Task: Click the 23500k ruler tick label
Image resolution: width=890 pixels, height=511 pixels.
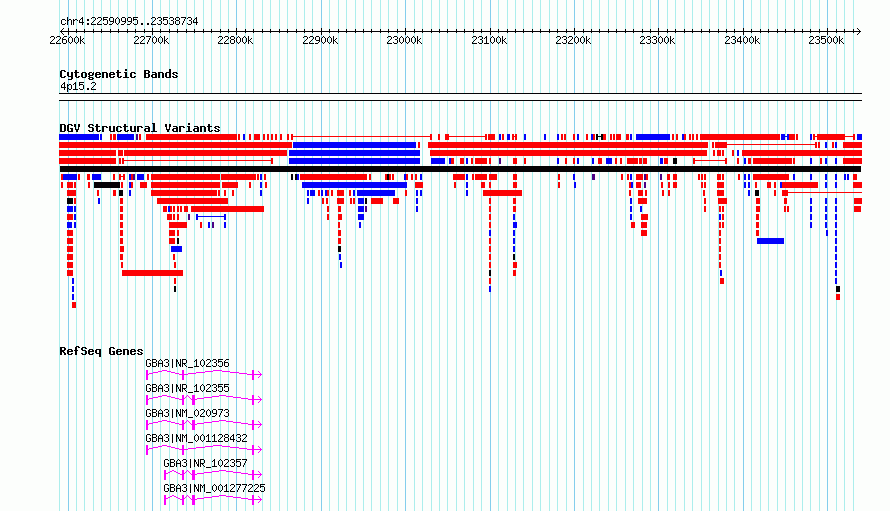Action: click(x=826, y=40)
